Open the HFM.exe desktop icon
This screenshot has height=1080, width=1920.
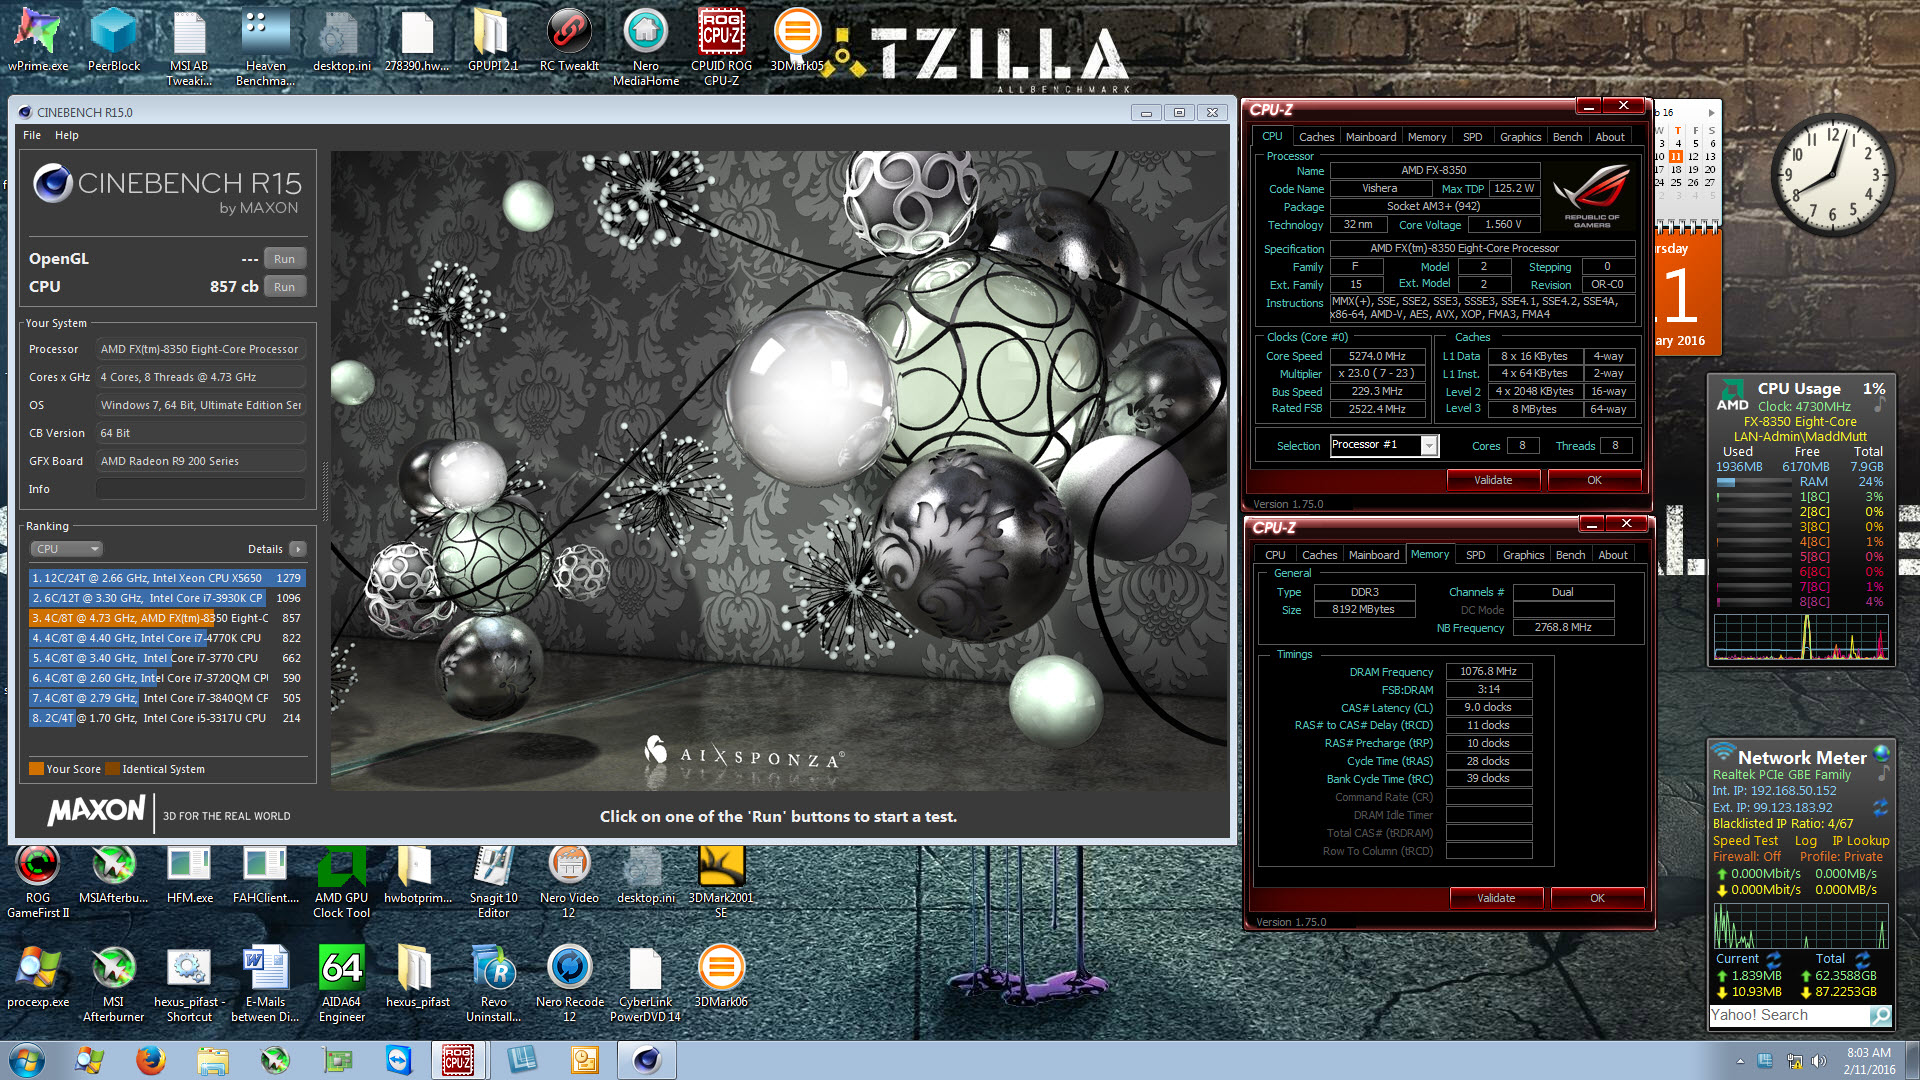click(x=189, y=875)
